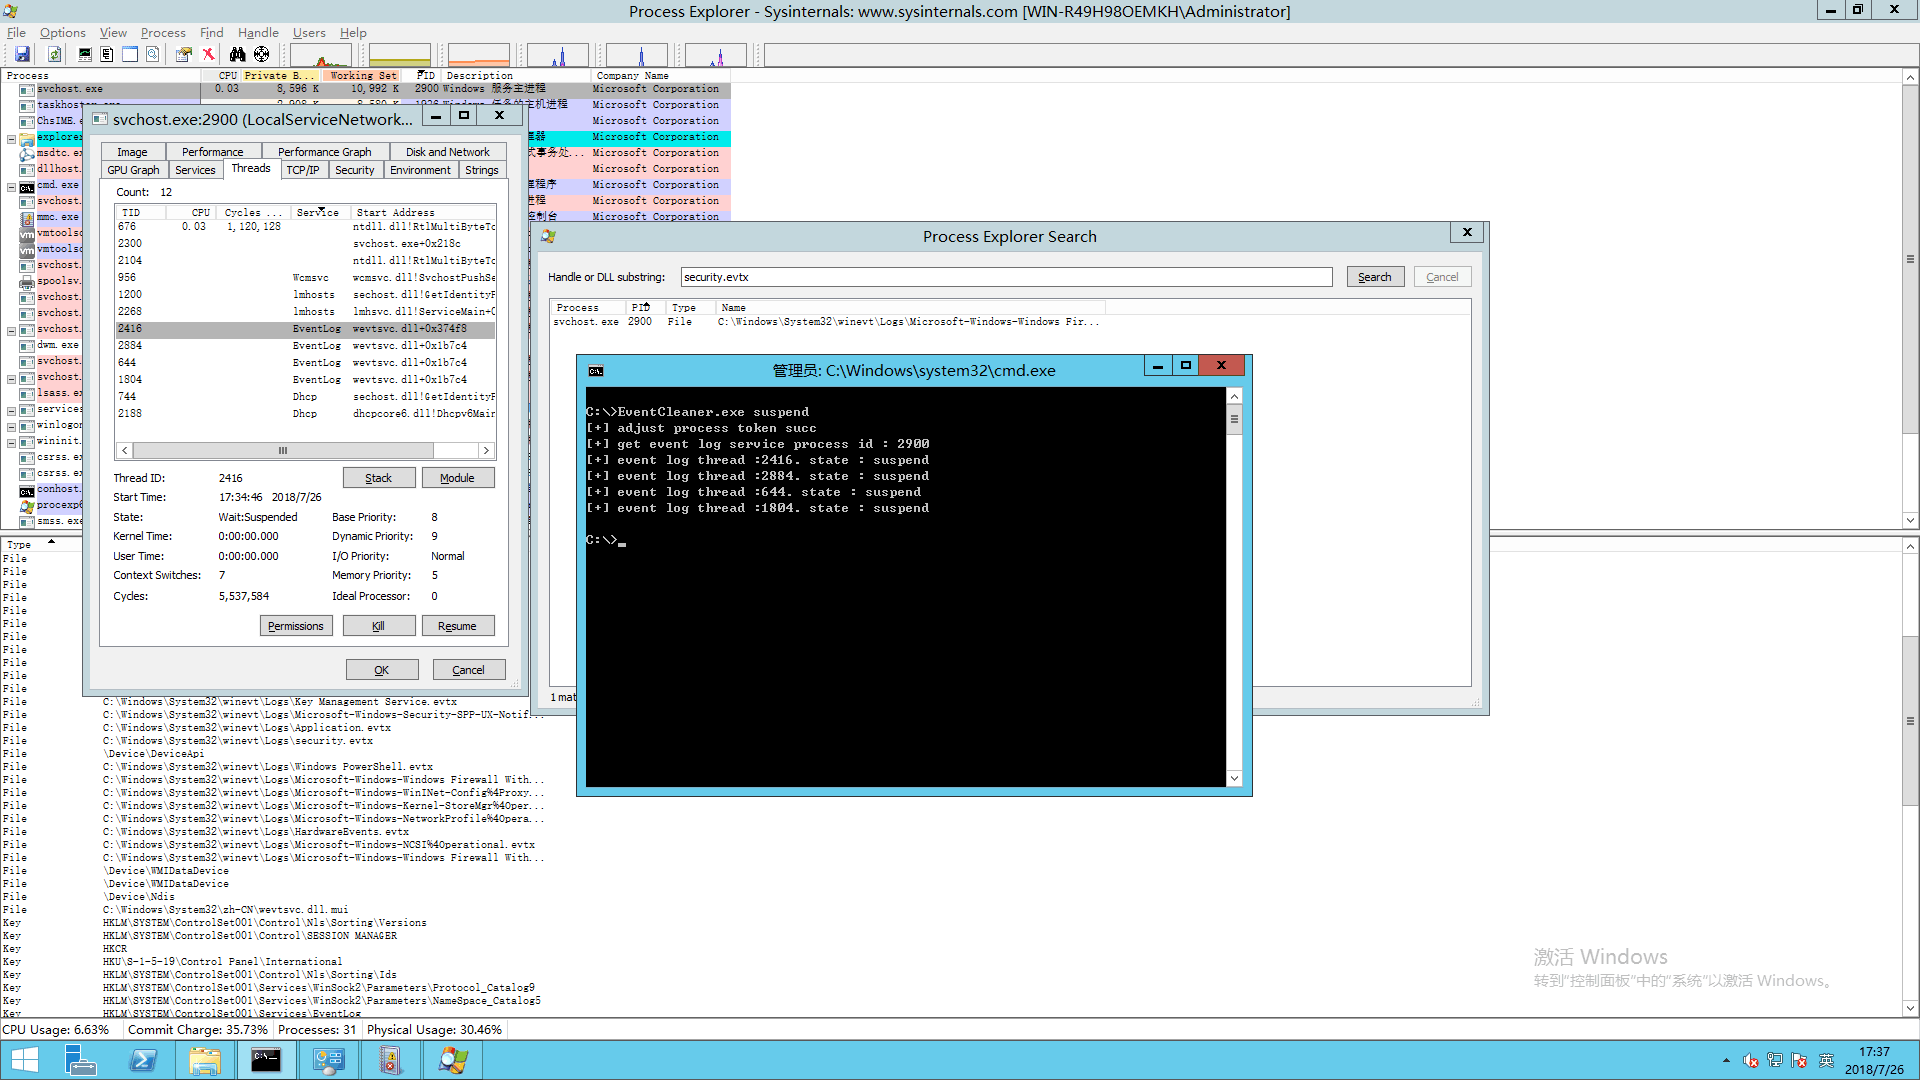Collapse the wininit.exe tree node
The image size is (1920, 1080).
point(11,442)
